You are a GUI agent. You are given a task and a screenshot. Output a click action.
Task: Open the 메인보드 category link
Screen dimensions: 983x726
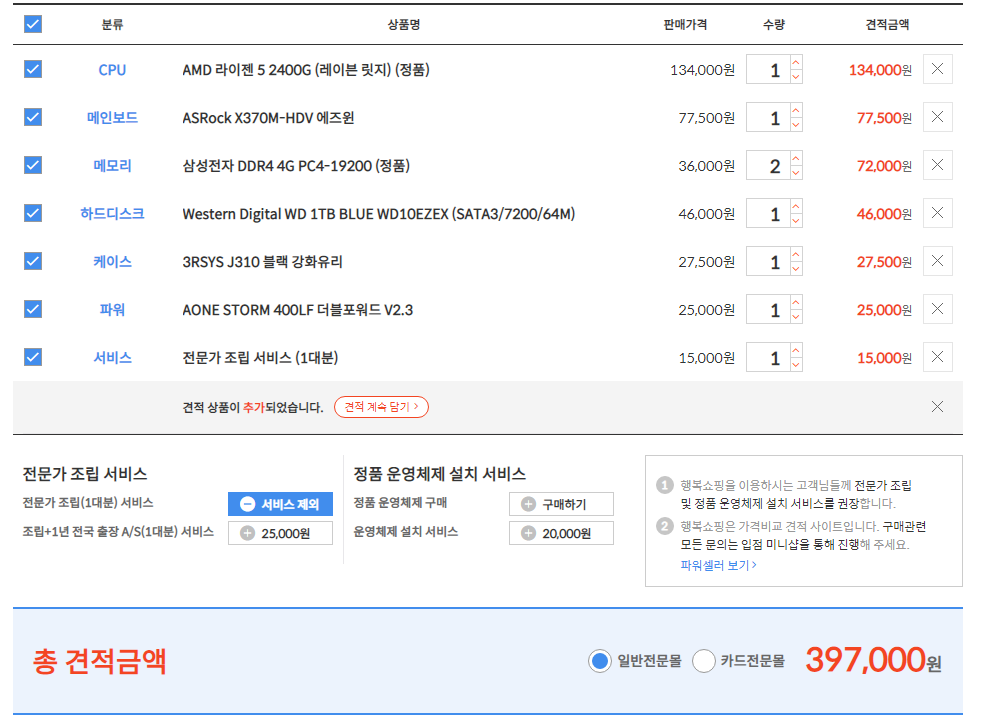[x=112, y=117]
